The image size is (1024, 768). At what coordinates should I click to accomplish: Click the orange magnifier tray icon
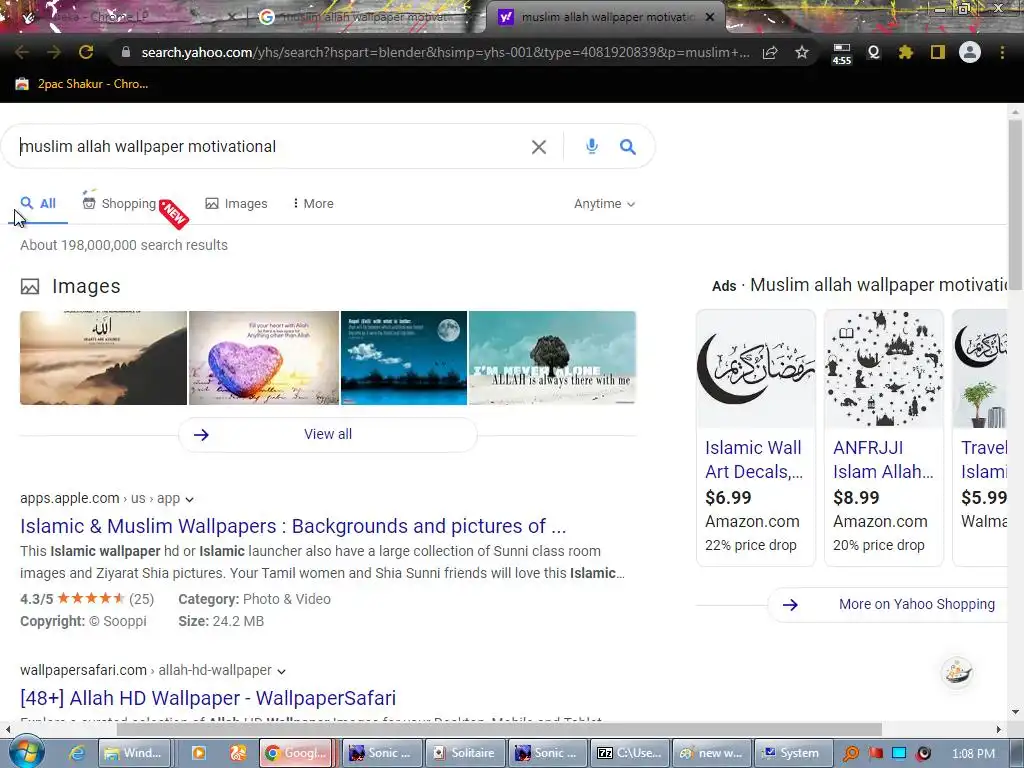[851, 754]
